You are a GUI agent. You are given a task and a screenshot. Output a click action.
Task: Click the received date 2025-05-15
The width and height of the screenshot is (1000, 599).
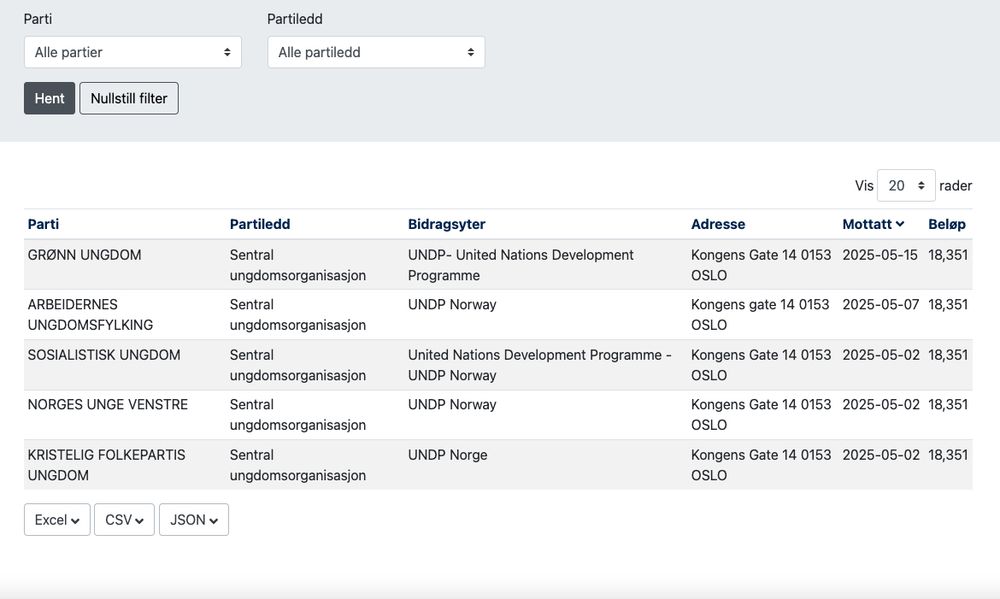[x=880, y=255]
